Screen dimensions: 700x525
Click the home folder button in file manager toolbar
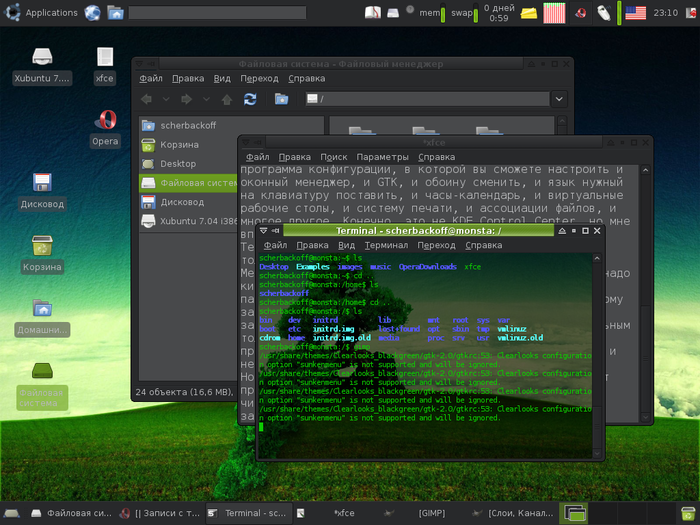tap(281, 99)
